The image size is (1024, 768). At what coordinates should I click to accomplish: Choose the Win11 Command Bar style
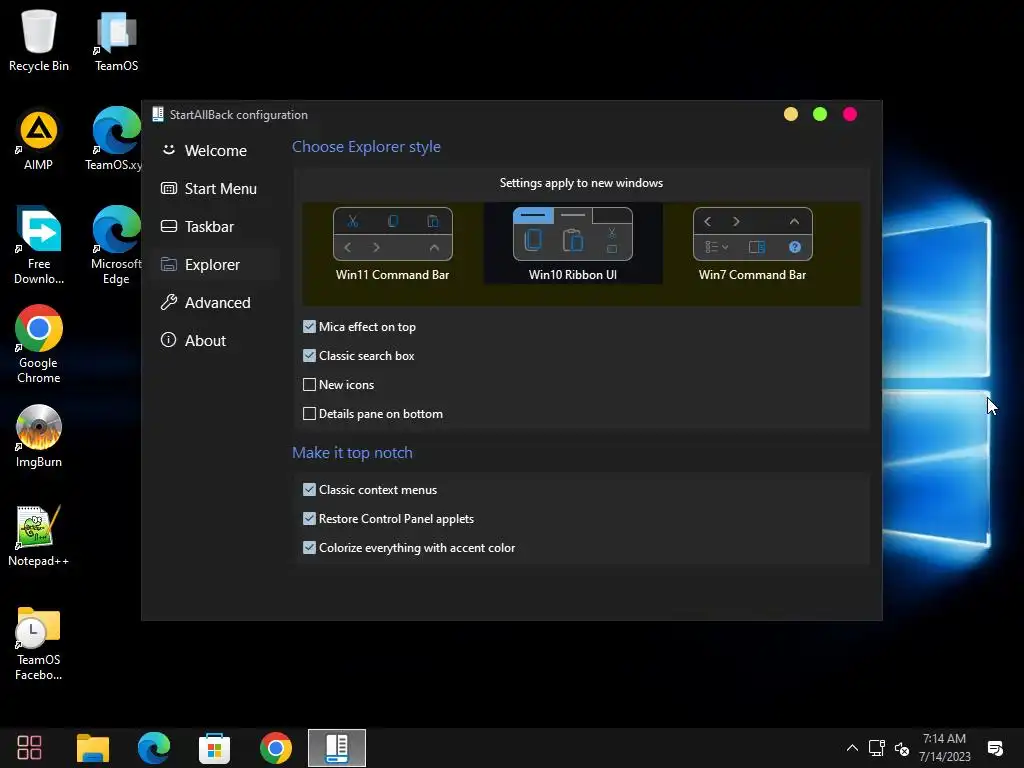392,244
